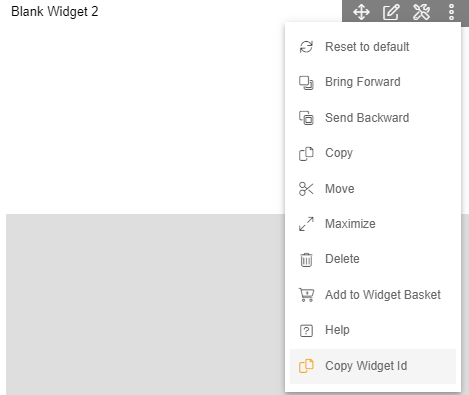Screen dimensions: 469x395
Task: Click the Send Backward layers icon
Action: tap(306, 118)
